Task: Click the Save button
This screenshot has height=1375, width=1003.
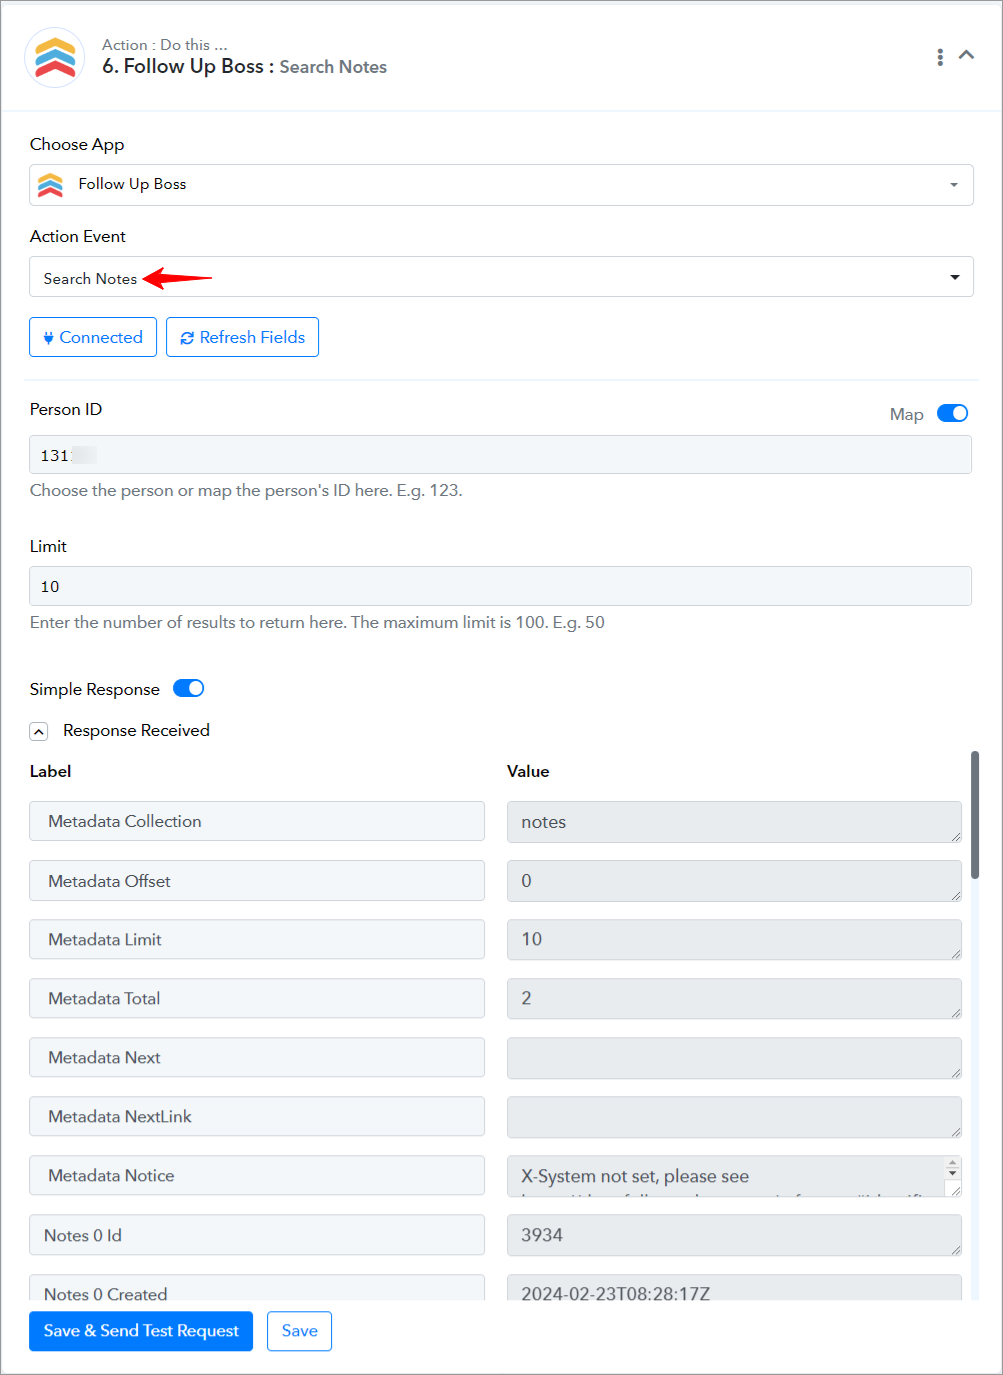Action: (299, 1331)
